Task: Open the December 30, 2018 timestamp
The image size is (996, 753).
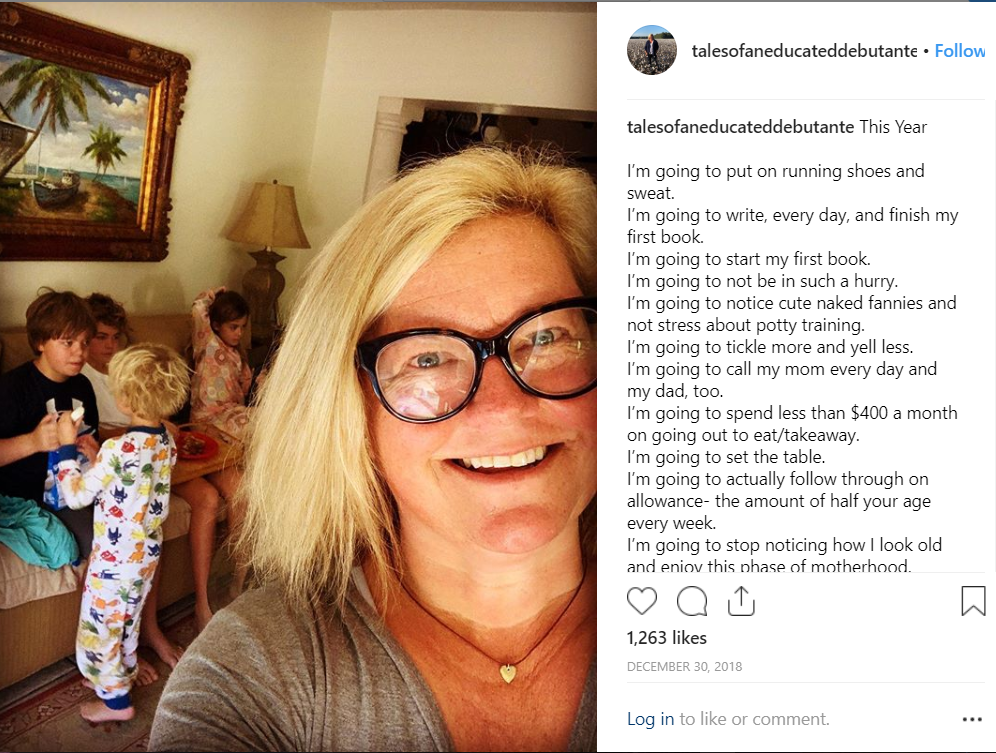Action: point(684,667)
